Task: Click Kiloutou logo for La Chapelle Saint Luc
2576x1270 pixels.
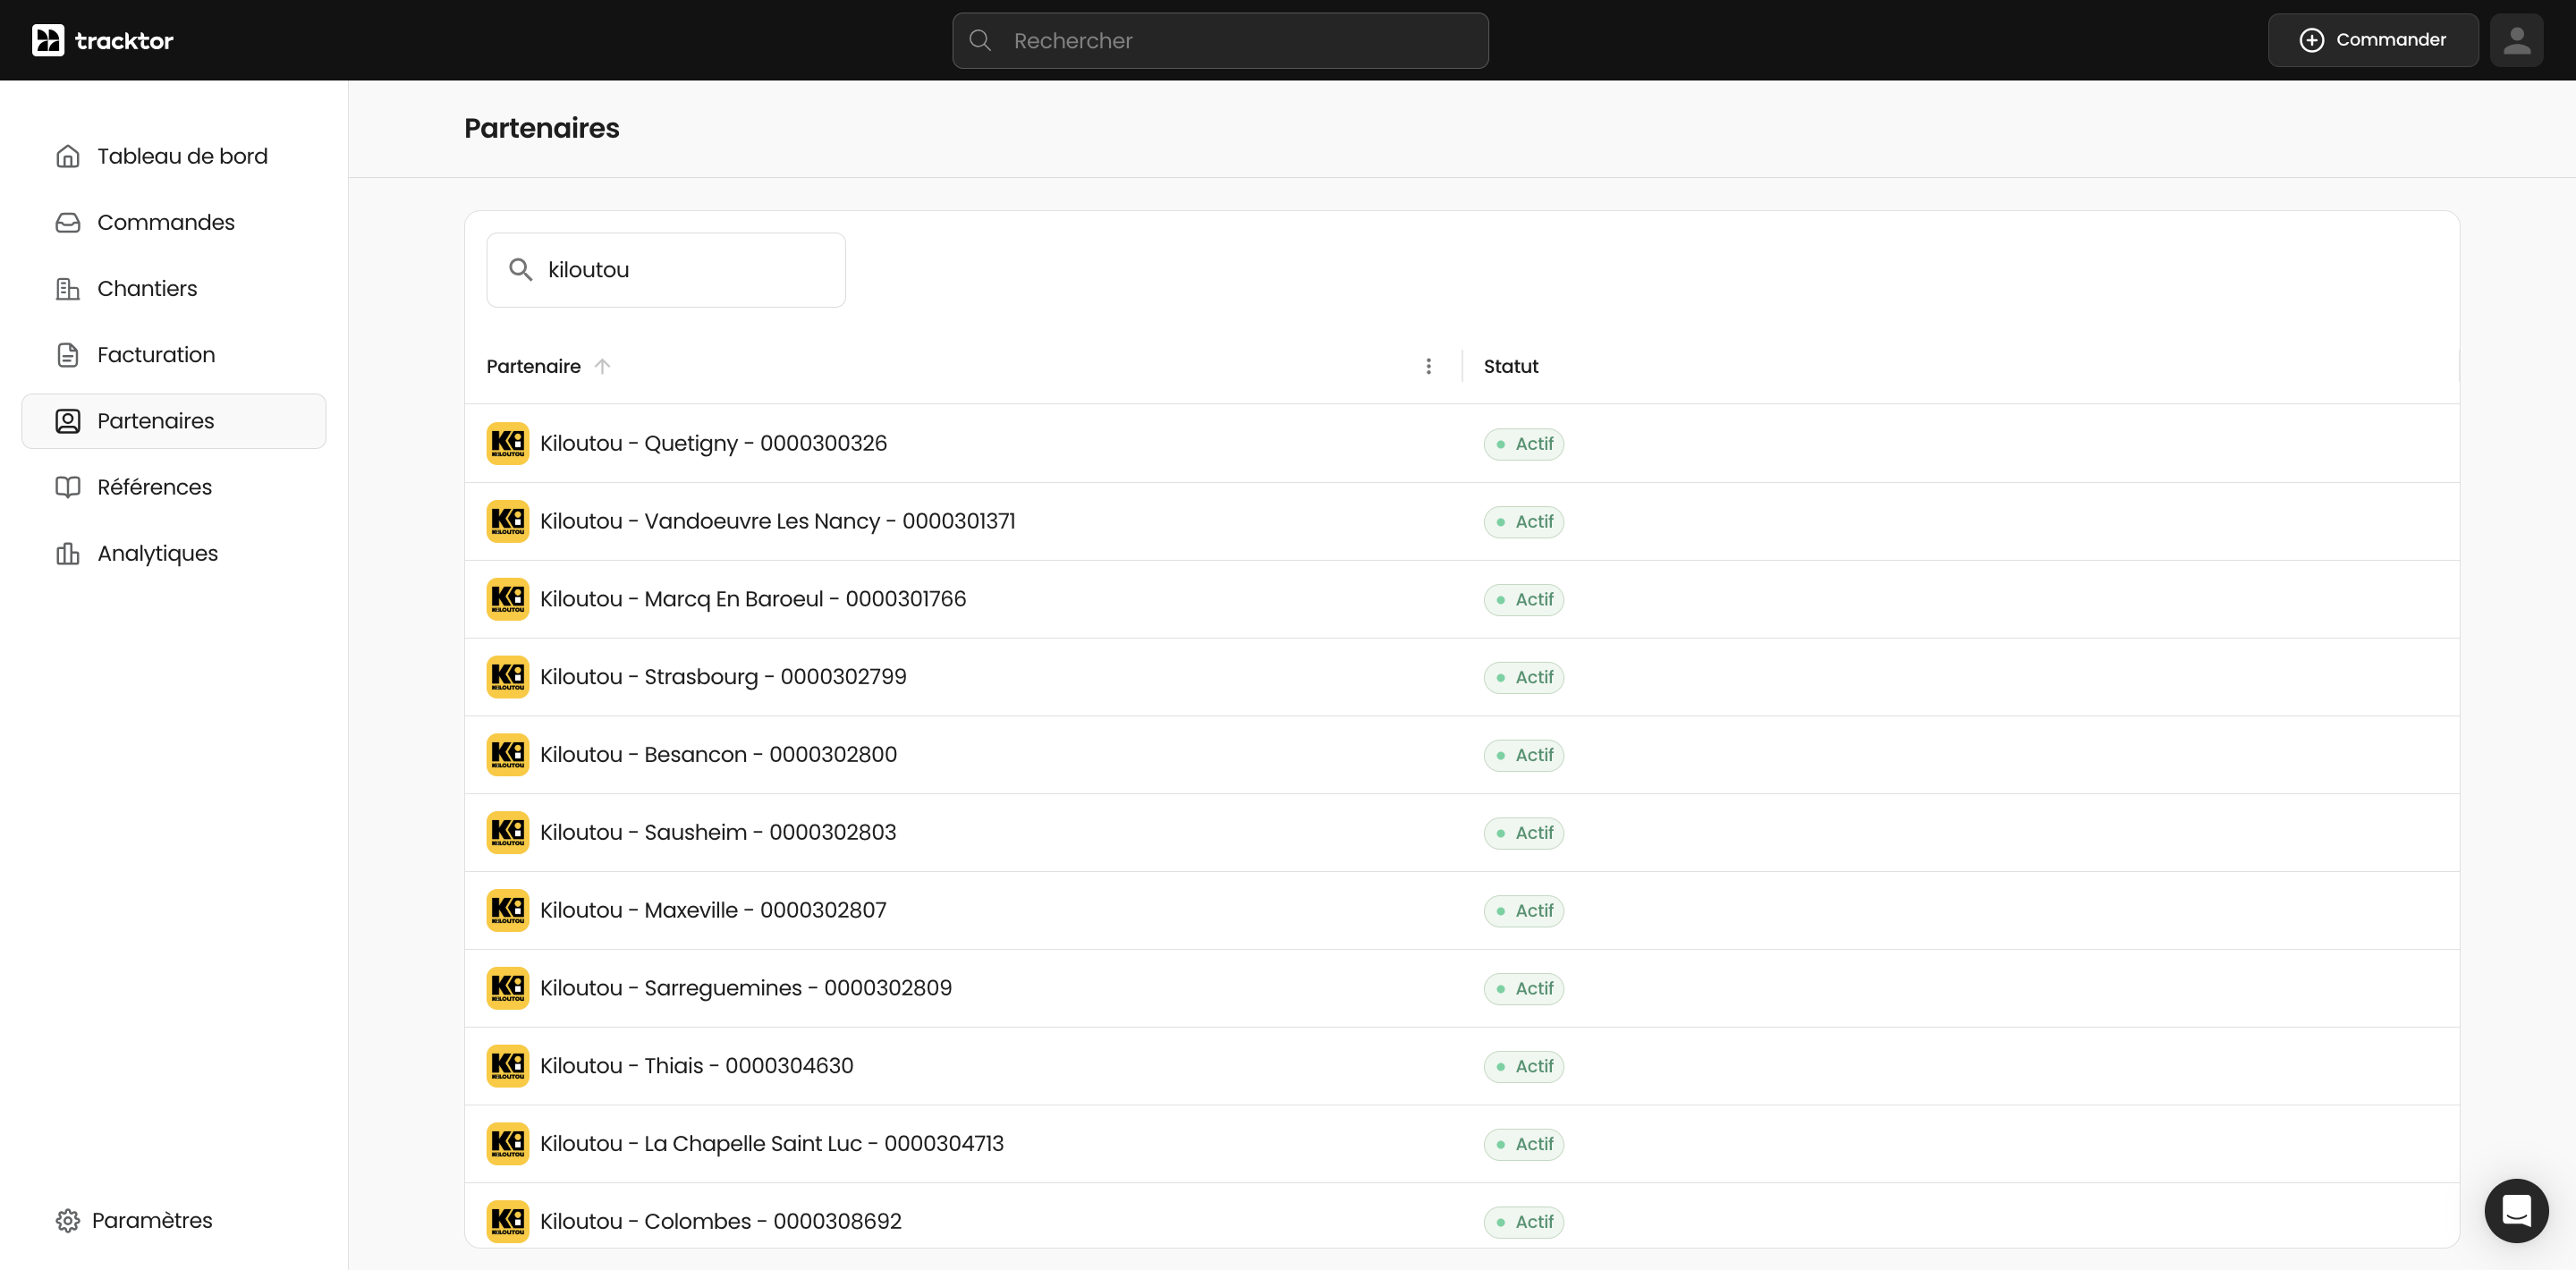Action: click(508, 1144)
